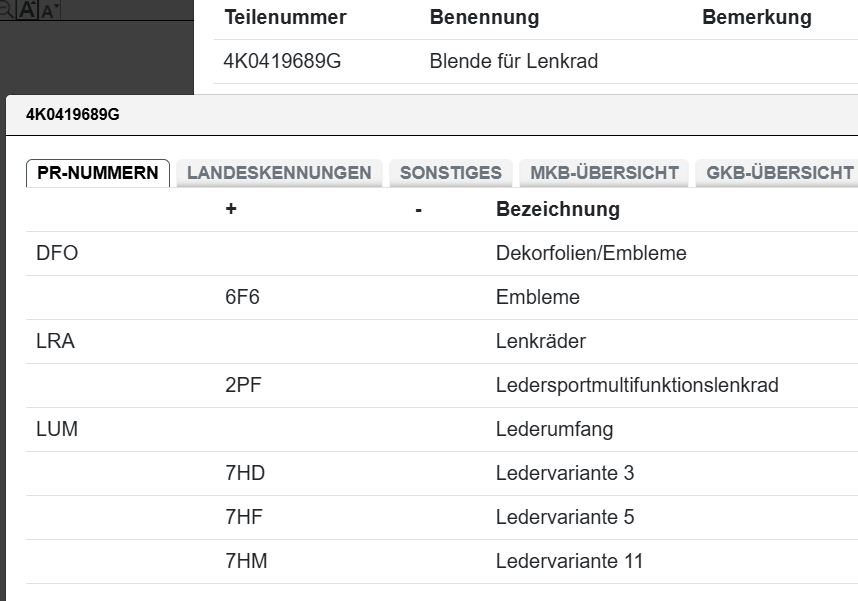Click the Benennung column header
858x601 pixels.
click(x=484, y=18)
